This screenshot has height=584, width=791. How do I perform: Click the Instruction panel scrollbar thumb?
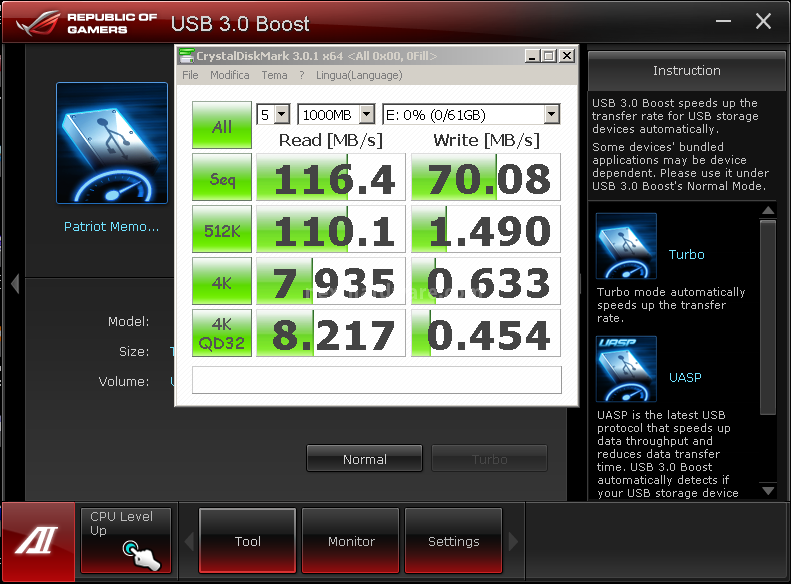pyautogui.click(x=768, y=317)
